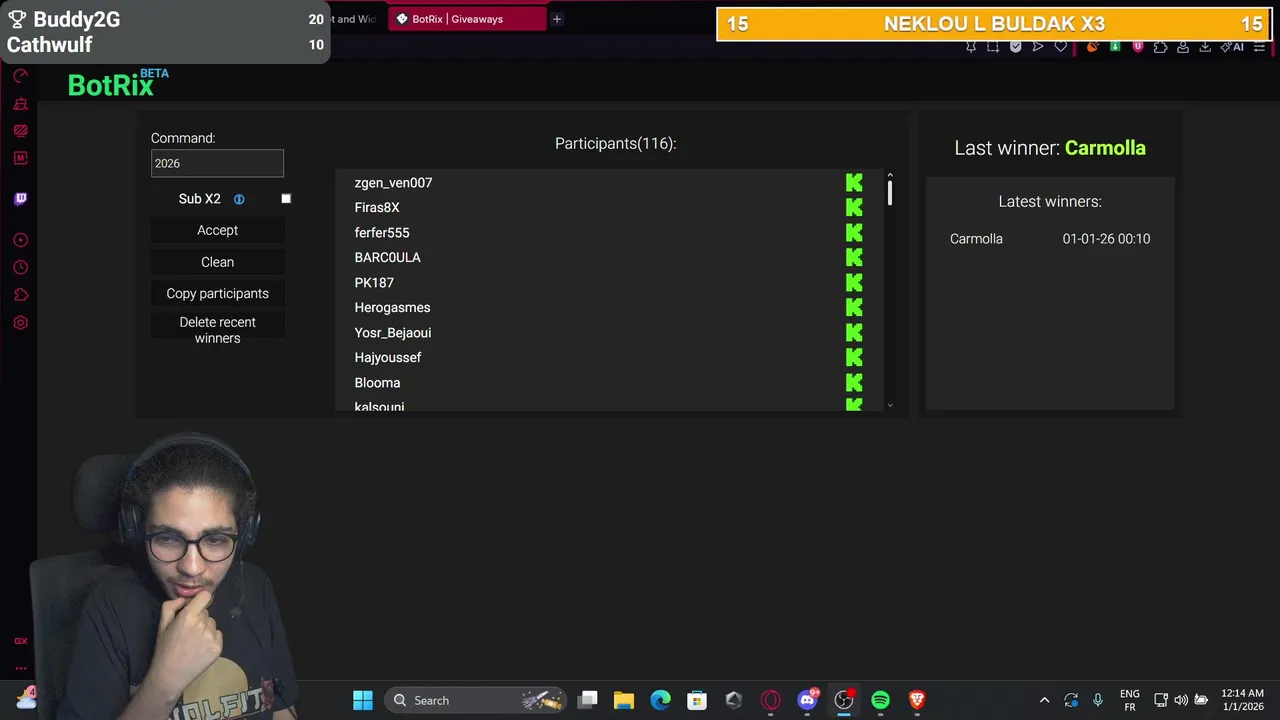The width and height of the screenshot is (1280, 720).
Task: Click the Accept button
Action: [217, 230]
